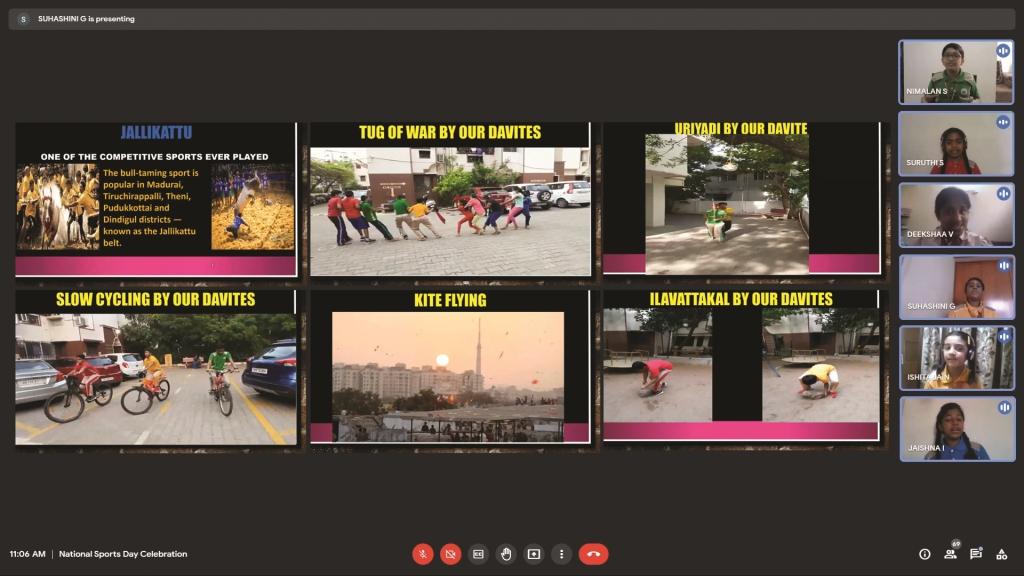
Task: Open meeting details info icon
Action: (925, 554)
